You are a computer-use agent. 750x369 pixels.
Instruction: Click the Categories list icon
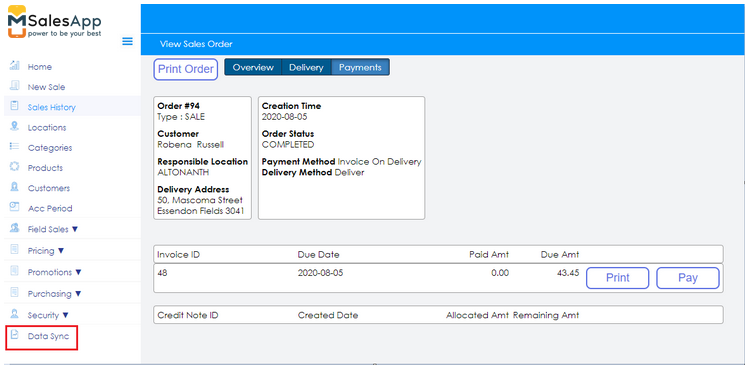[x=15, y=146]
